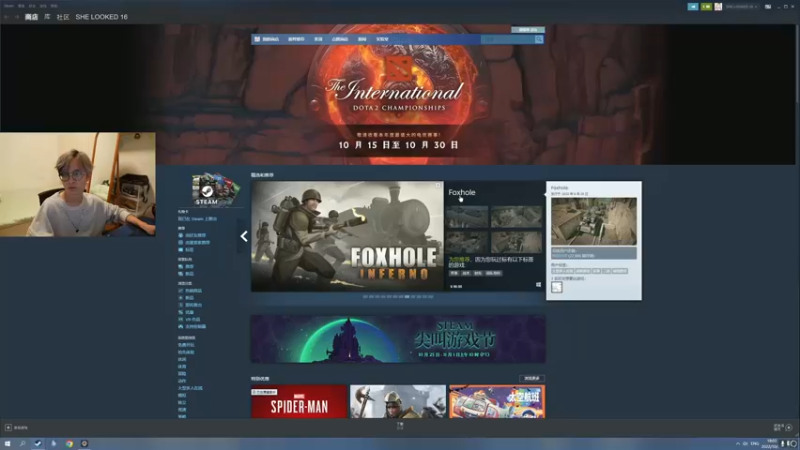
Task: Open Friends & Chat at bottom right
Action: click(783, 427)
